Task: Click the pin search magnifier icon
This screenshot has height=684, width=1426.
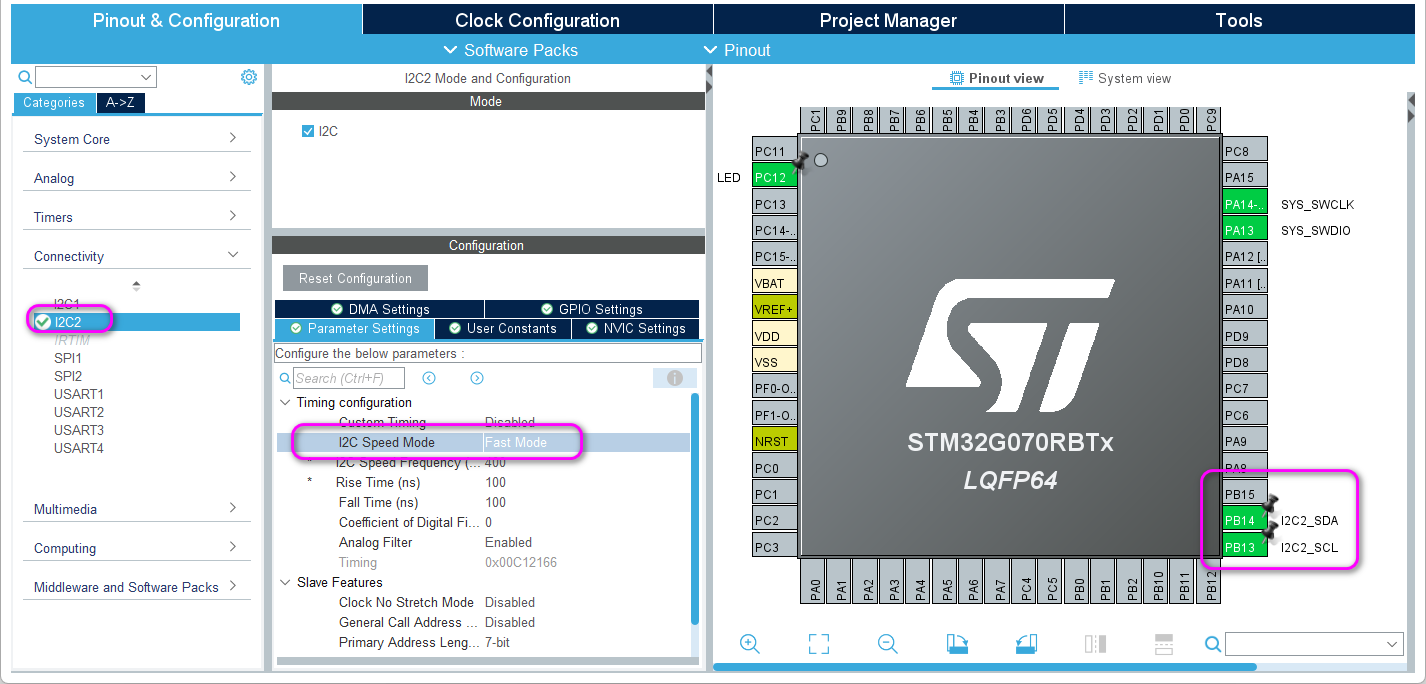Action: click(1212, 644)
